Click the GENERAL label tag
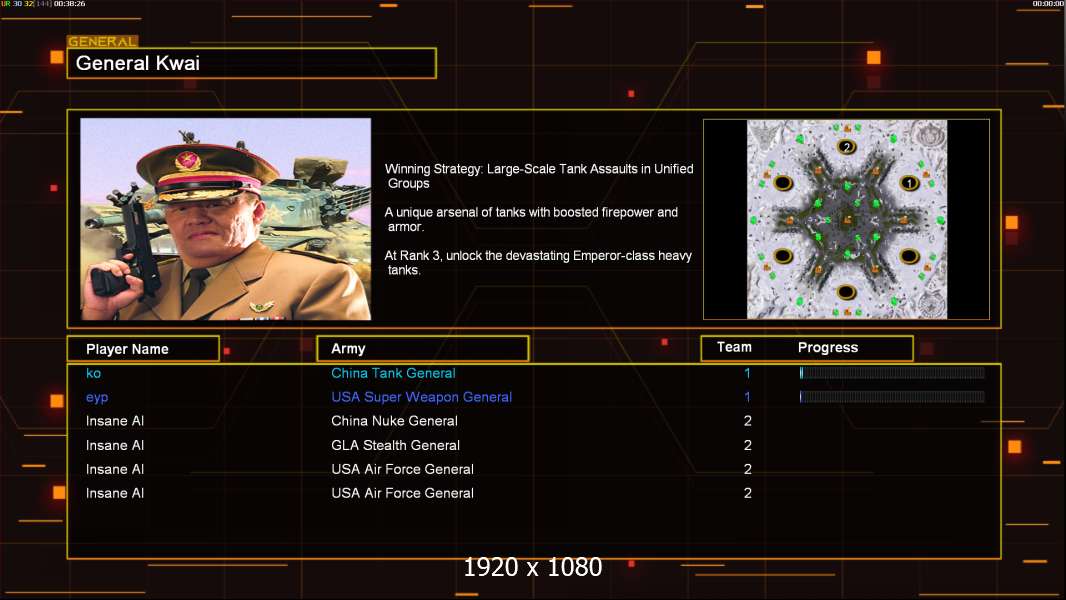 click(x=103, y=41)
